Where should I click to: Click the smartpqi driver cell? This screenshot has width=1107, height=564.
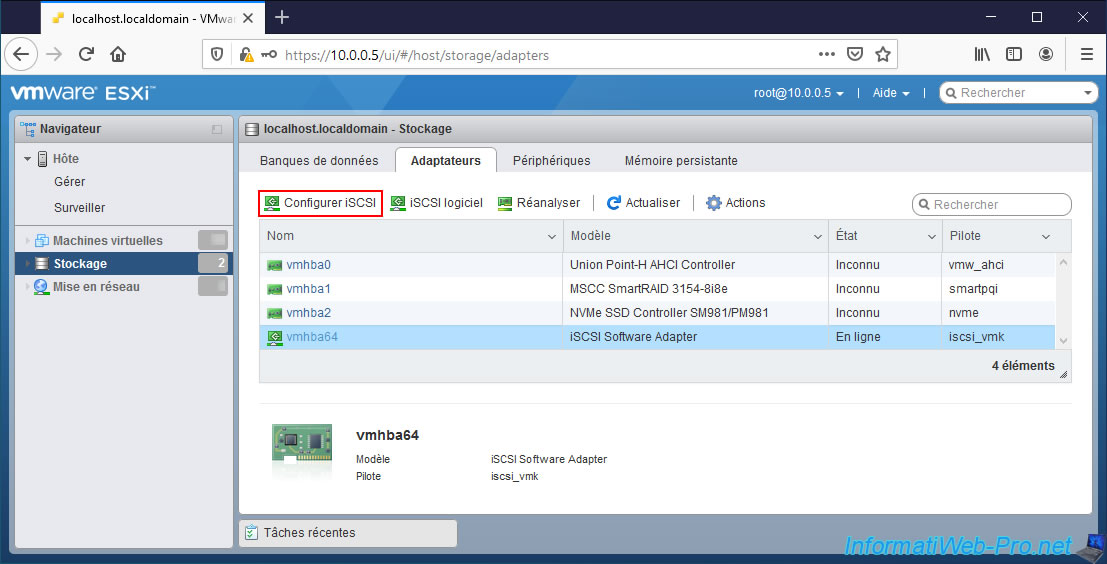tap(998, 289)
